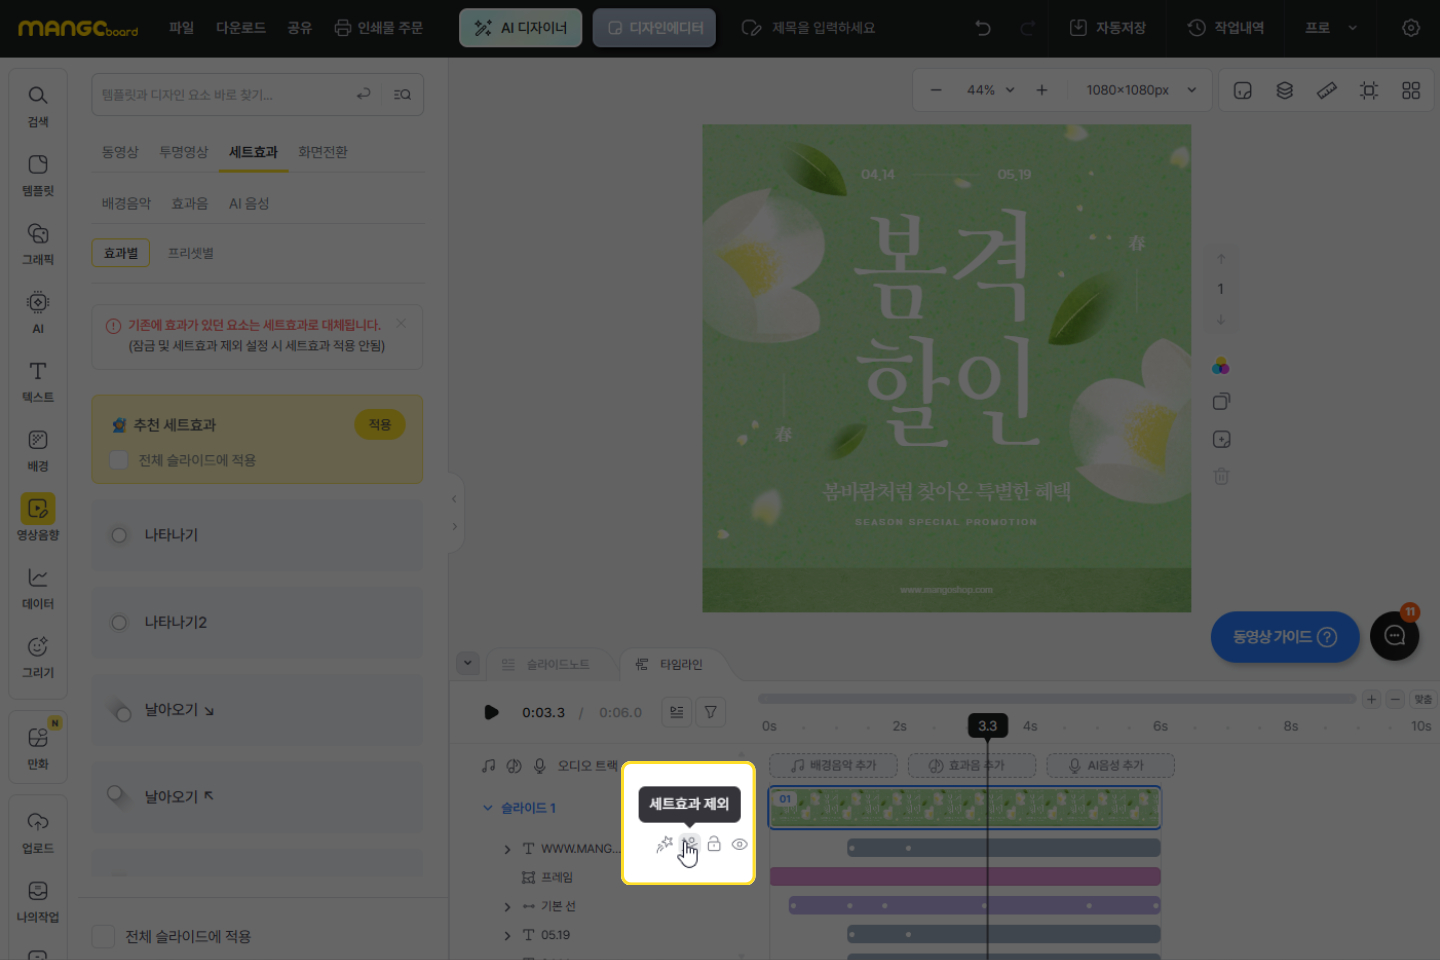Click the yellow 적용 button
Image resolution: width=1440 pixels, height=960 pixels.
pos(379,425)
